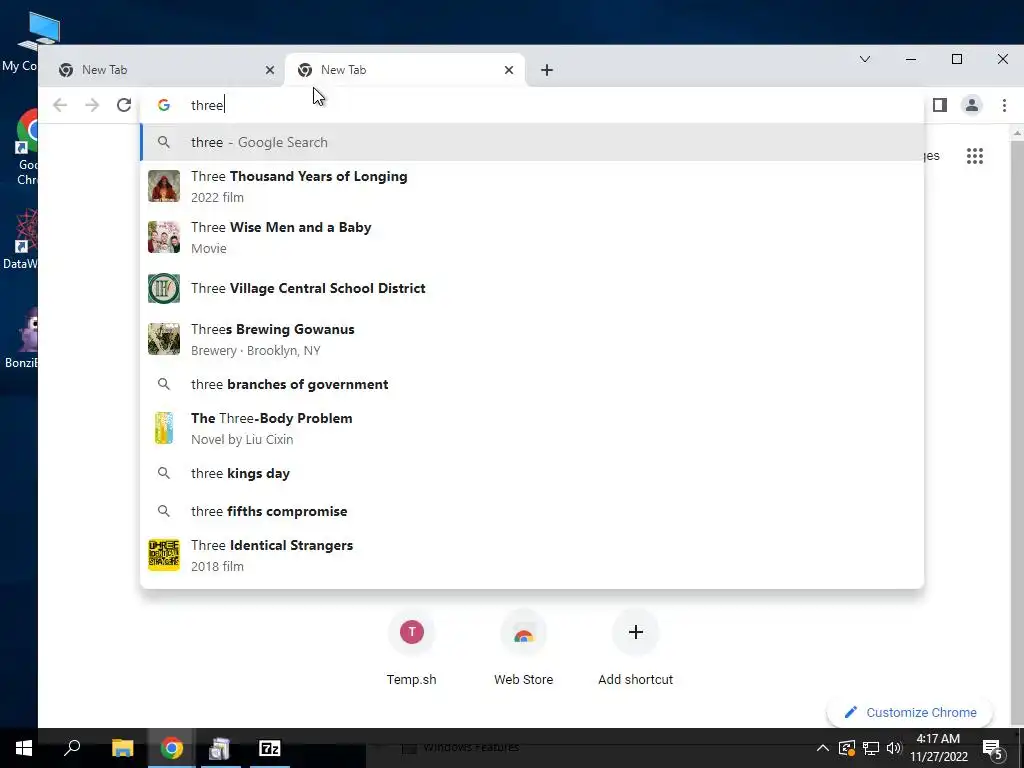This screenshot has width=1024, height=768.
Task: Click the volume speaker tray icon
Action: click(x=894, y=748)
